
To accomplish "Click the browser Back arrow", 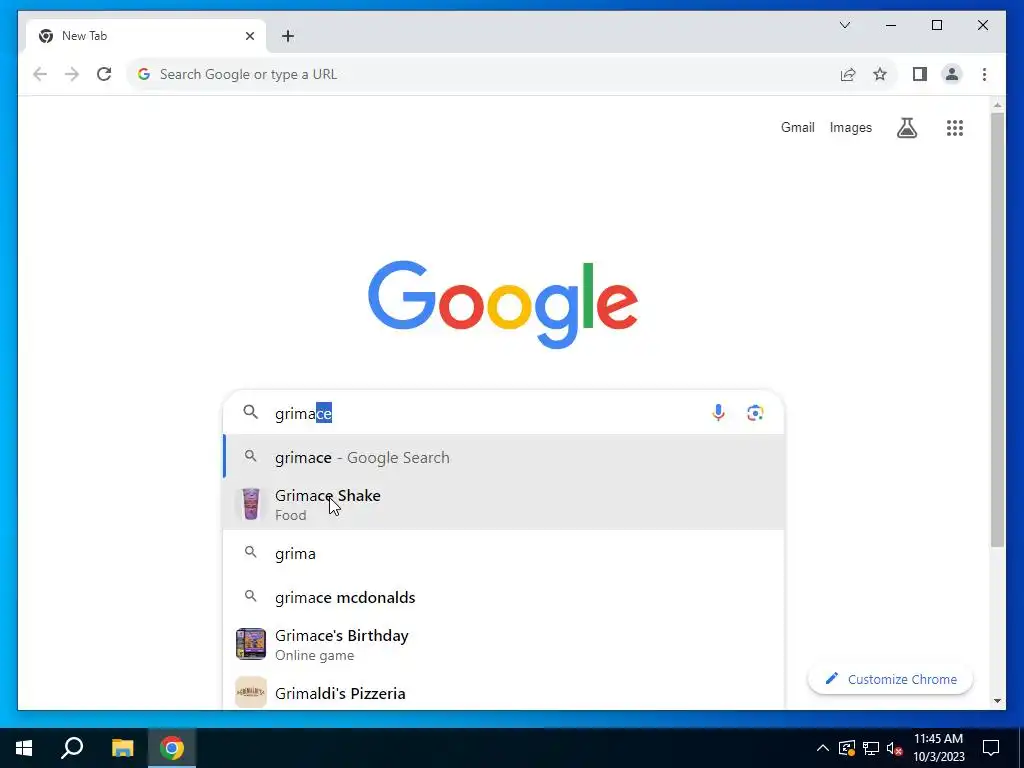I will pos(40,74).
